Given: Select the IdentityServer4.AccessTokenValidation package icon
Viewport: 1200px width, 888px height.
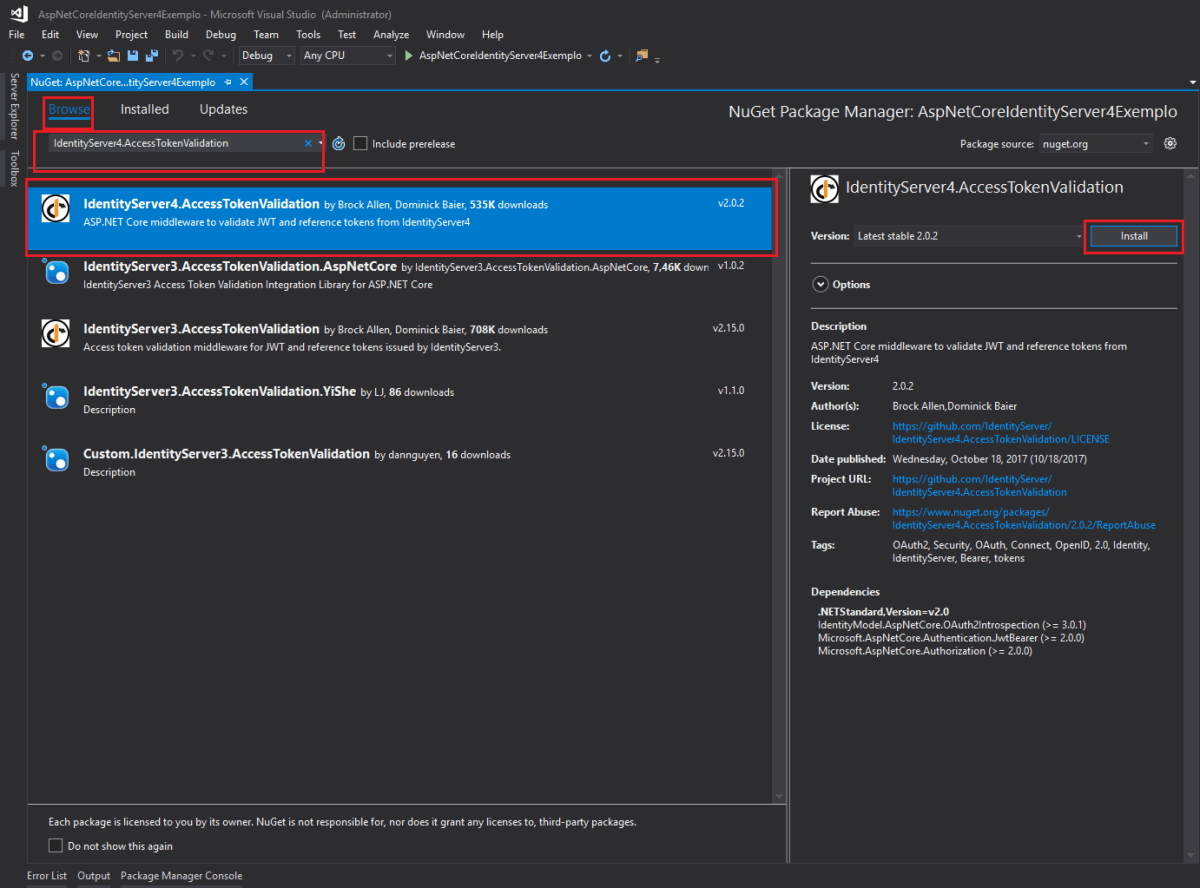Looking at the screenshot, I should pyautogui.click(x=55, y=208).
